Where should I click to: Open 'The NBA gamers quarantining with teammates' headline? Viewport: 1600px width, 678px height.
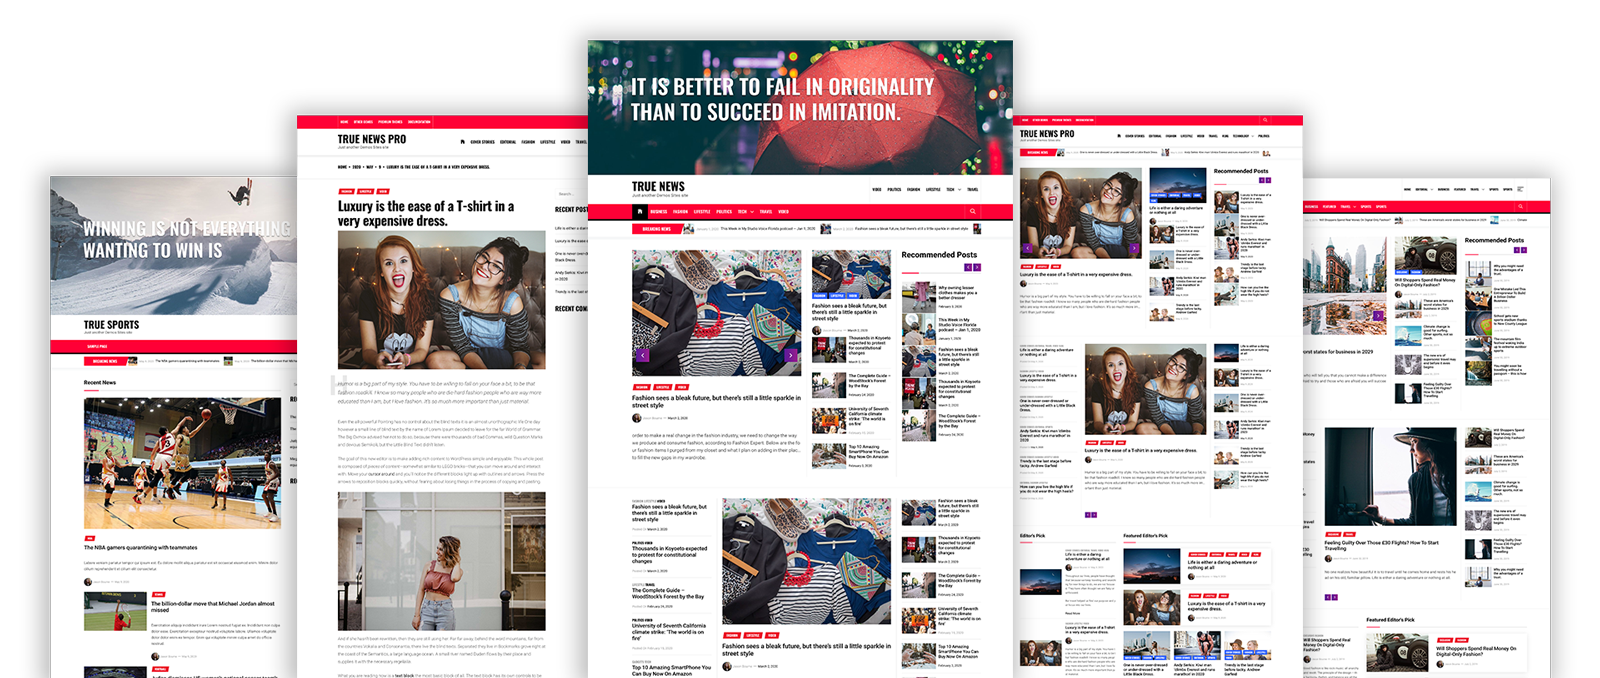(x=140, y=547)
